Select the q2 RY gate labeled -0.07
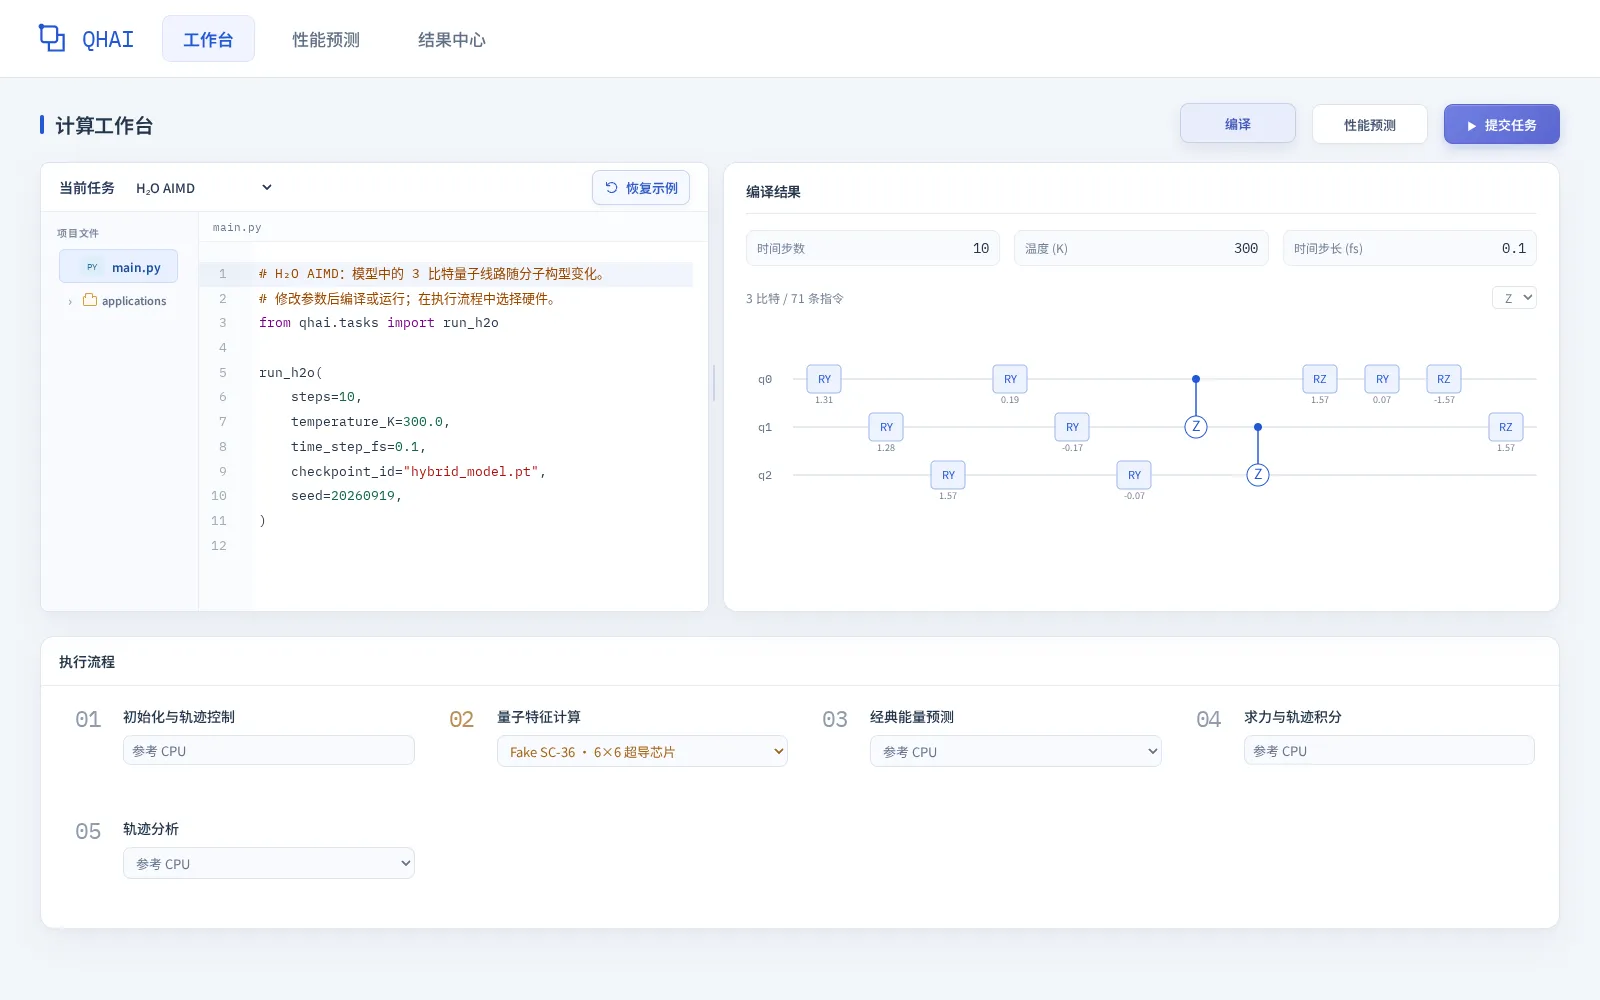This screenshot has height=1000, width=1600. click(1134, 475)
